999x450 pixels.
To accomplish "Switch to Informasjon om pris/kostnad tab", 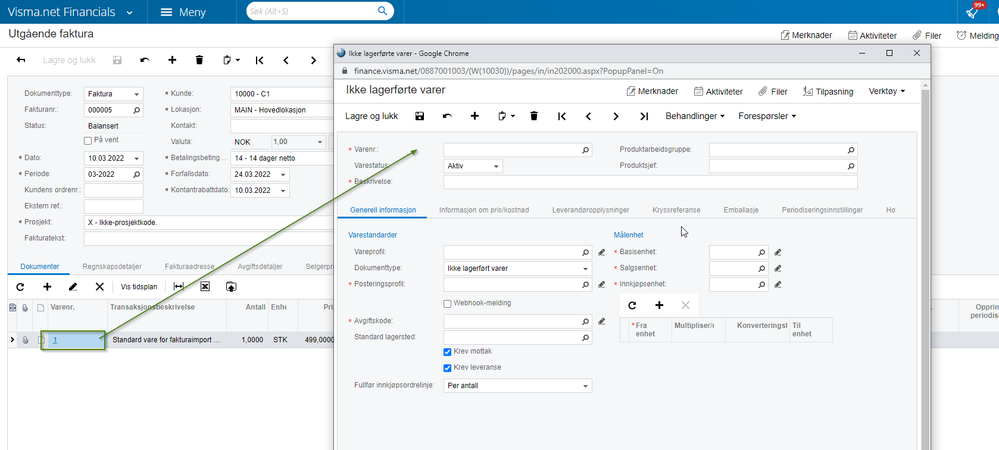I will click(x=484, y=210).
